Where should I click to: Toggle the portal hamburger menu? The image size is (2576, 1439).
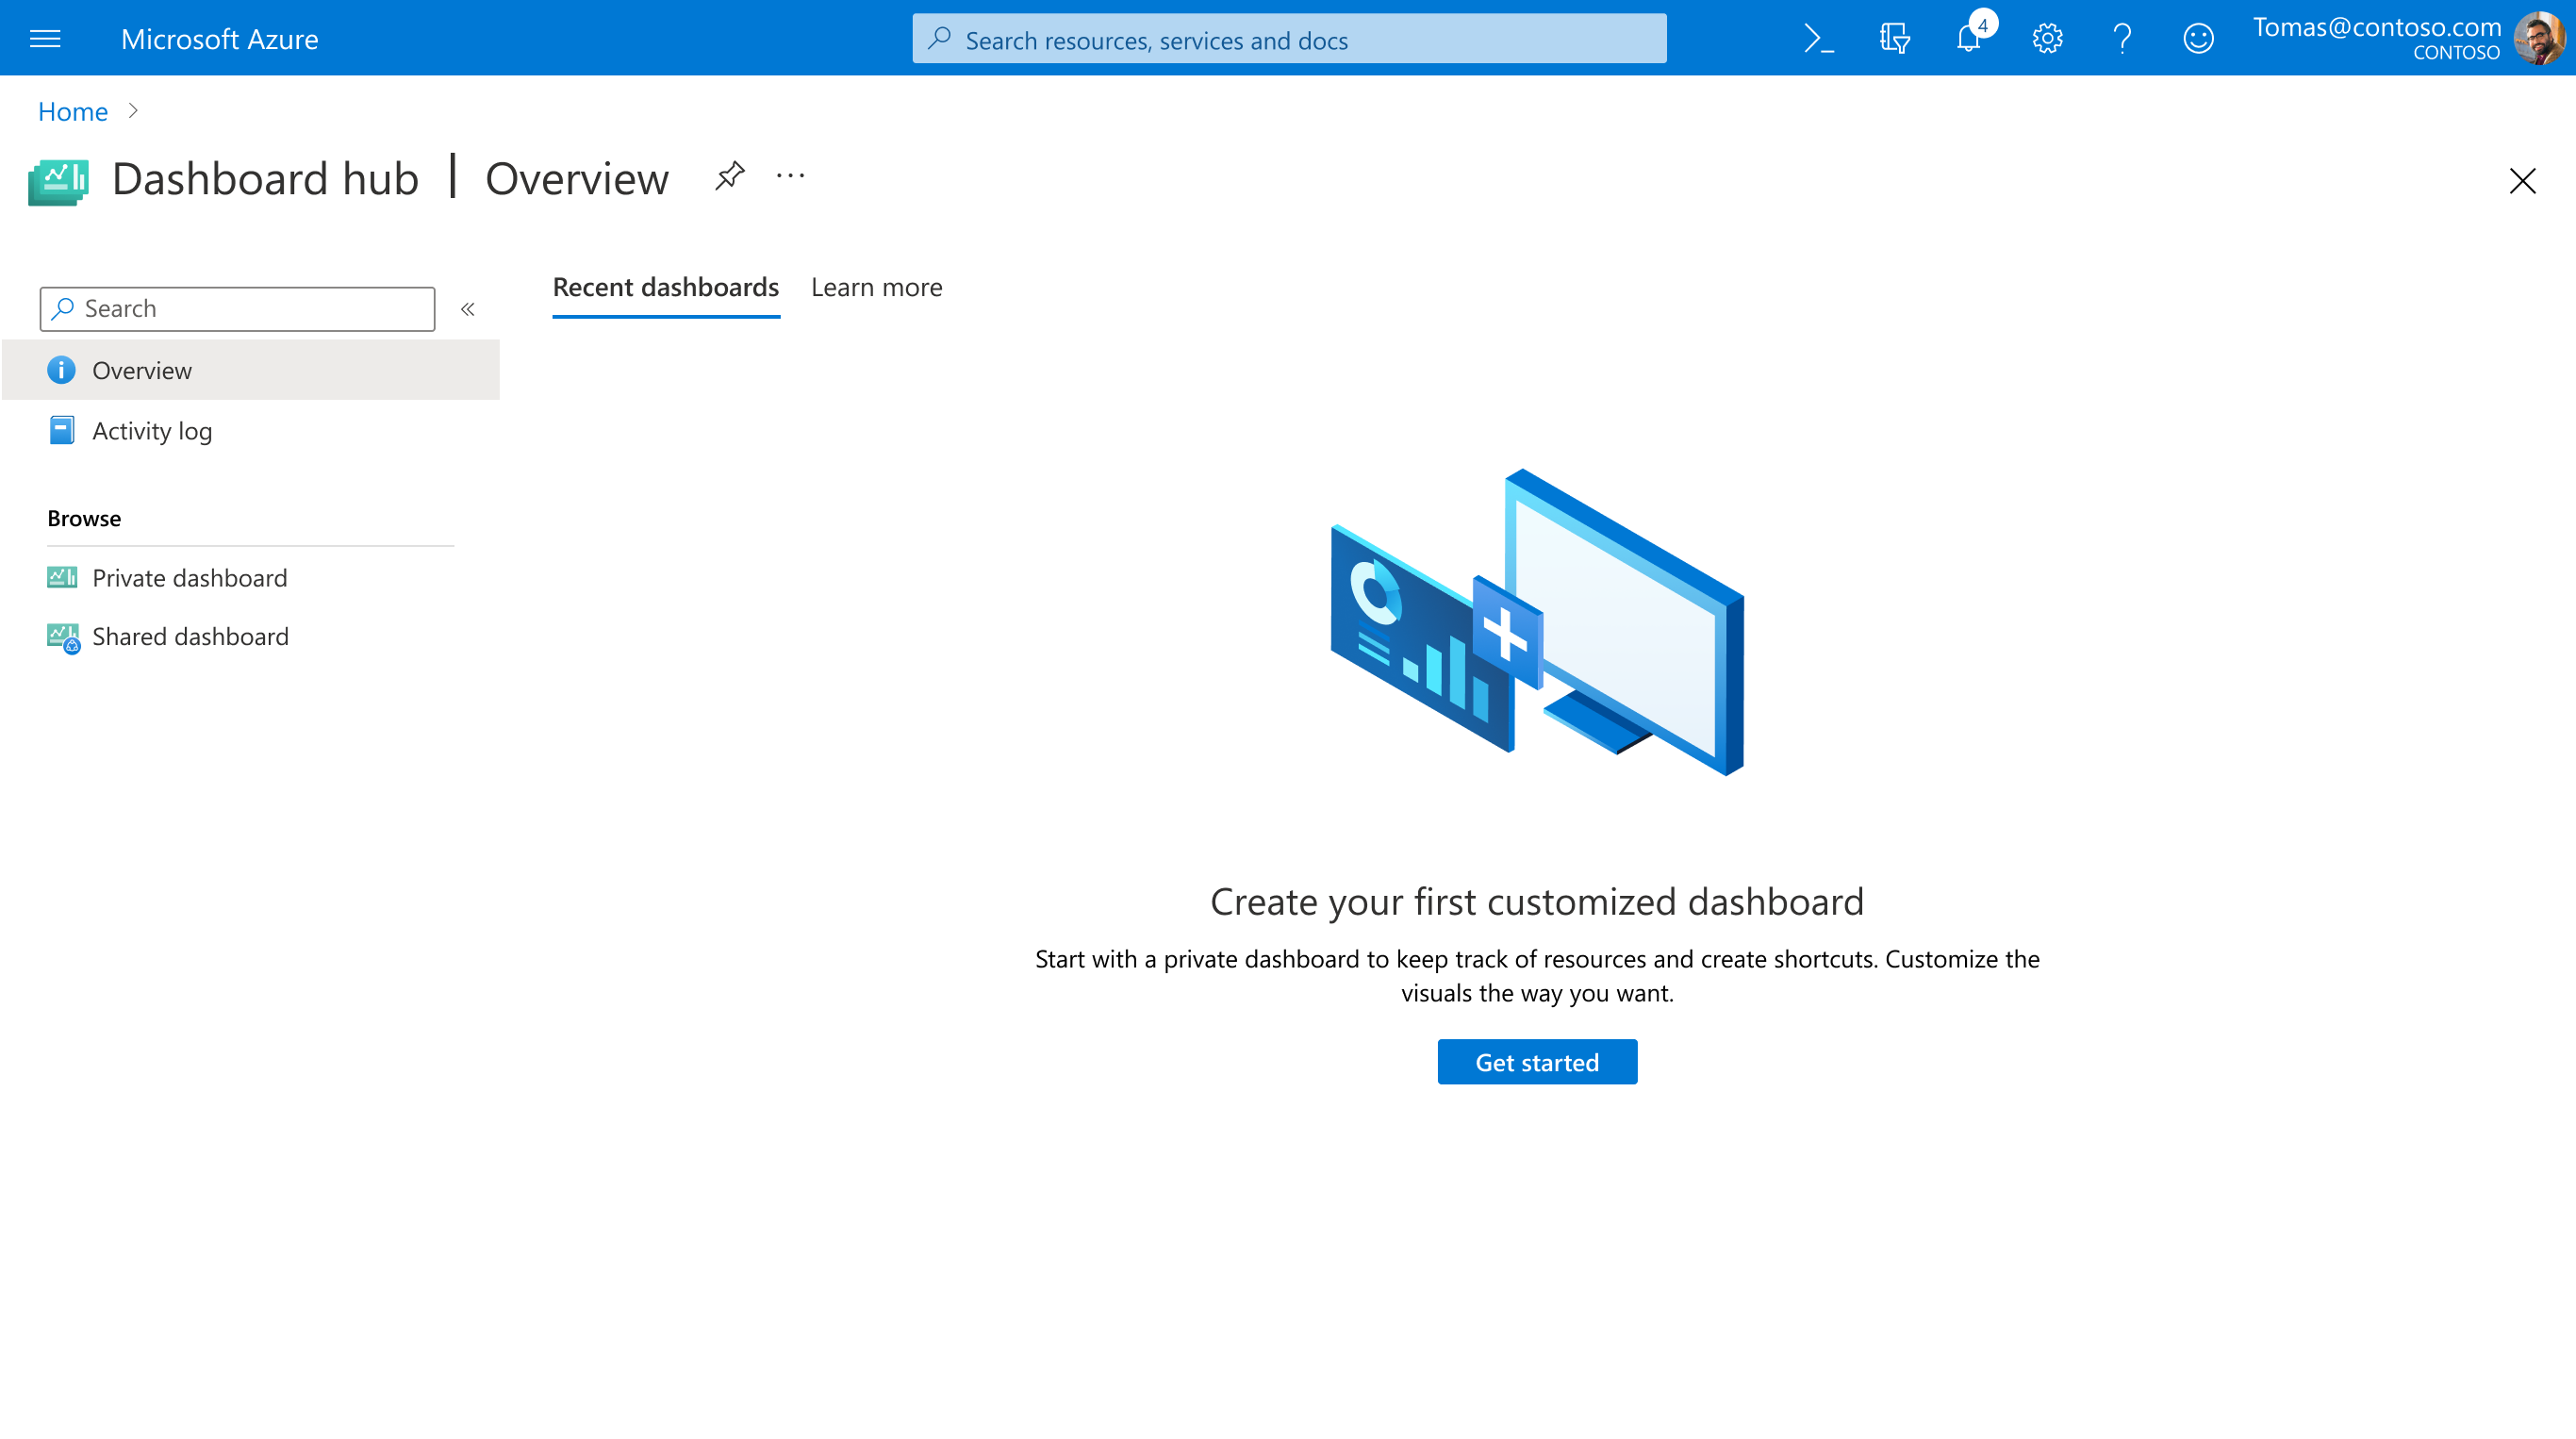pos(45,38)
